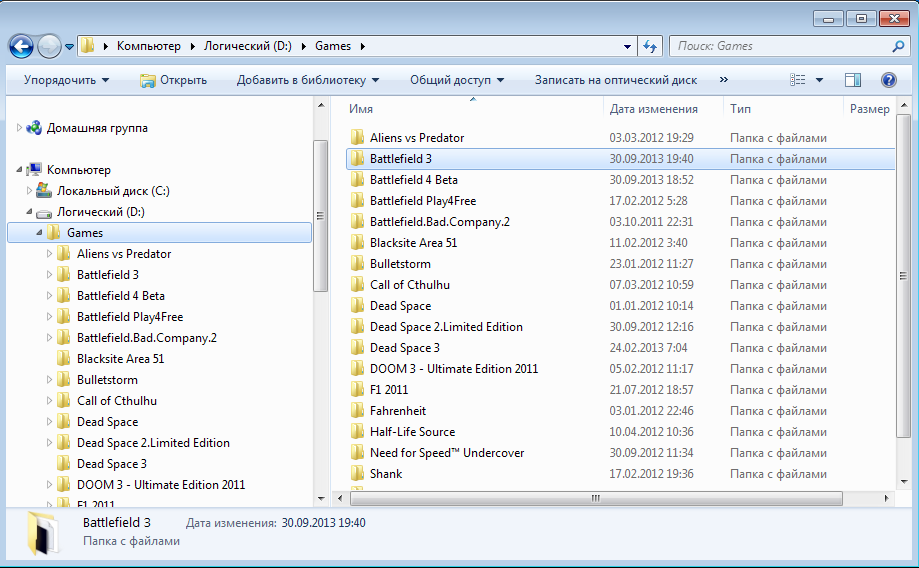This screenshot has height=568, width=919.
Task: Open the Общий доступ menu
Action: [457, 80]
